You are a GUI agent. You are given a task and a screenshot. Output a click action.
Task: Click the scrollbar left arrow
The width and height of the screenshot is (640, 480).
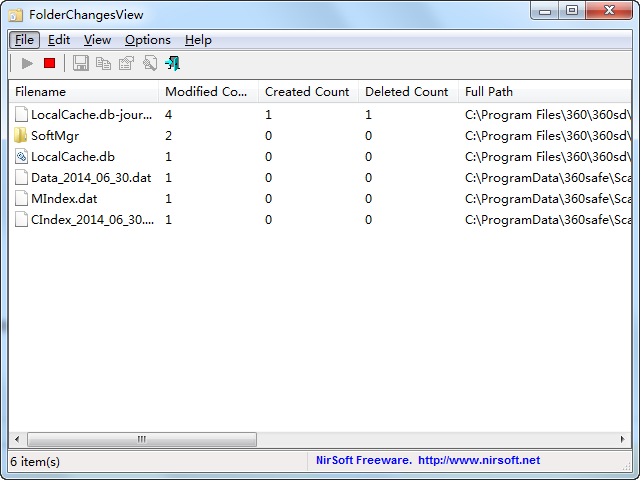coord(17,440)
